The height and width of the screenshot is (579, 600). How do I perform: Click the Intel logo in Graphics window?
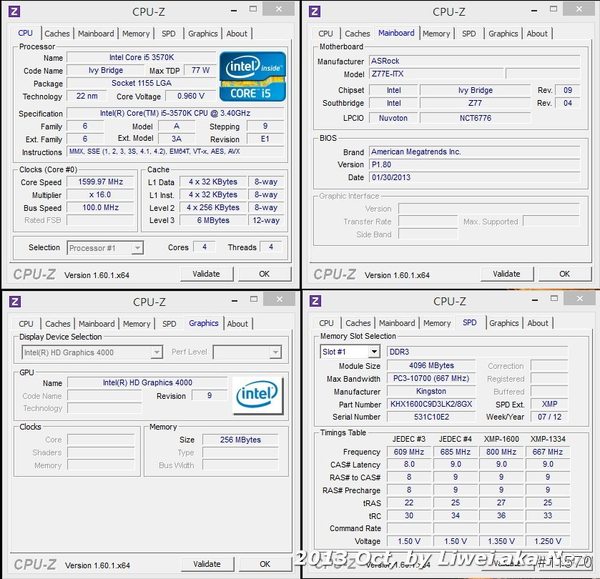tap(258, 395)
